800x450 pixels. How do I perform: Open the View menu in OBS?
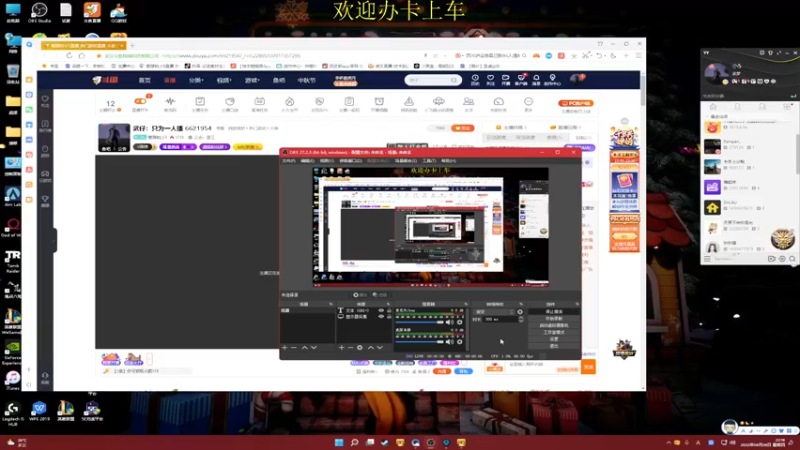tap(327, 161)
